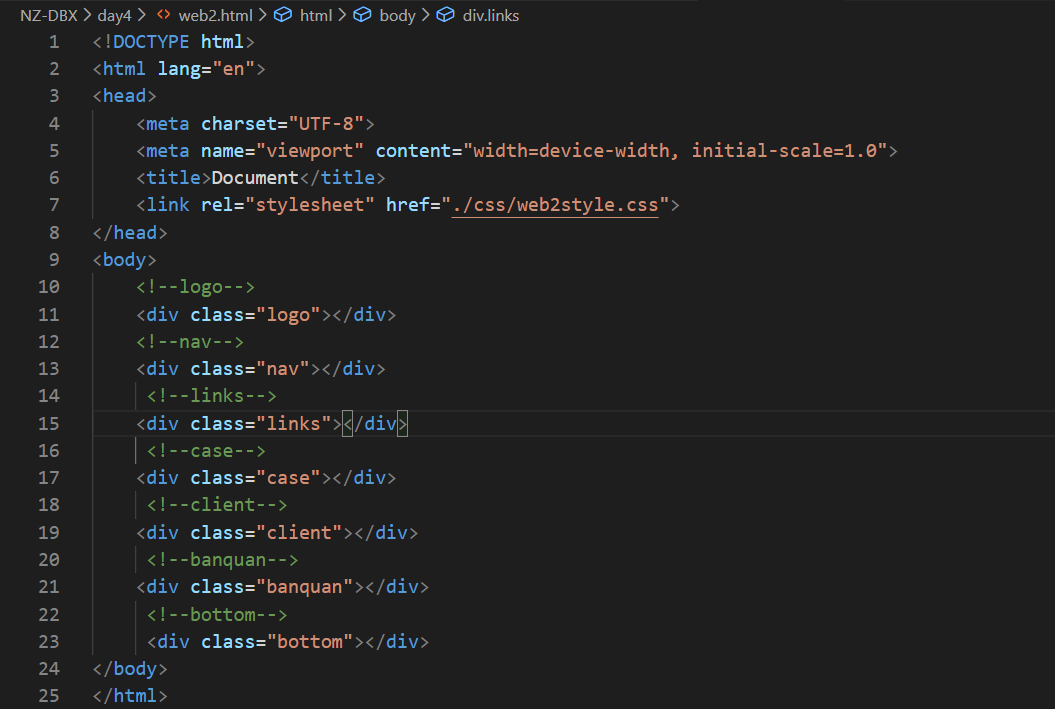
Task: Click the title text Document
Action: [x=255, y=178]
